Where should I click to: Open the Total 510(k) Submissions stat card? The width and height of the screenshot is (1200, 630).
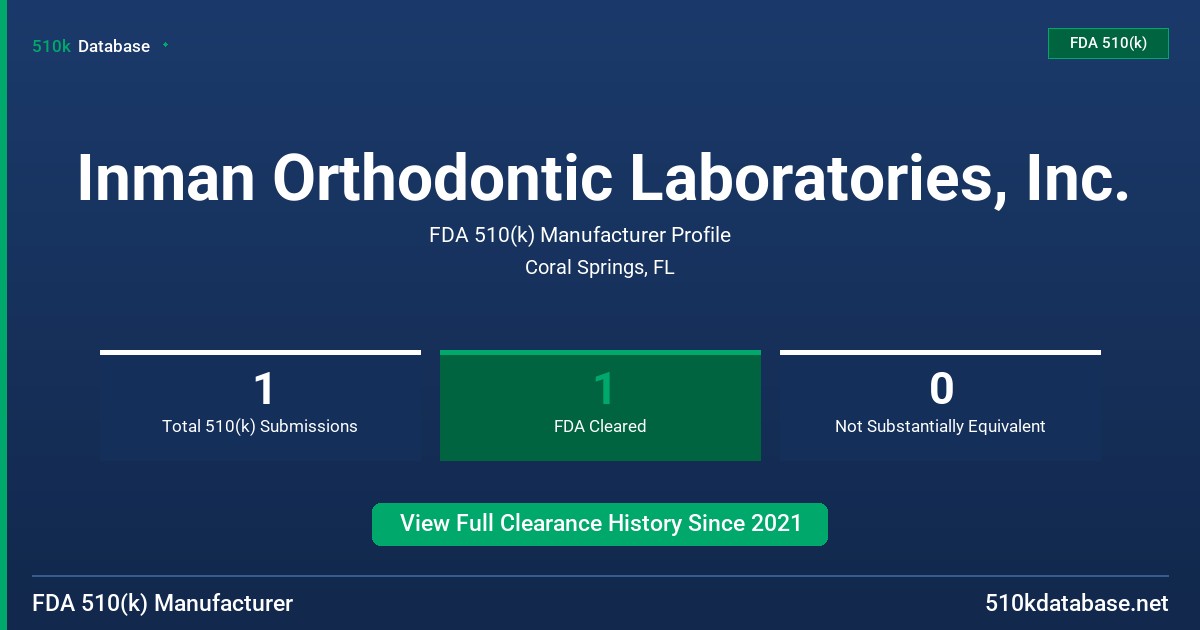coord(260,406)
